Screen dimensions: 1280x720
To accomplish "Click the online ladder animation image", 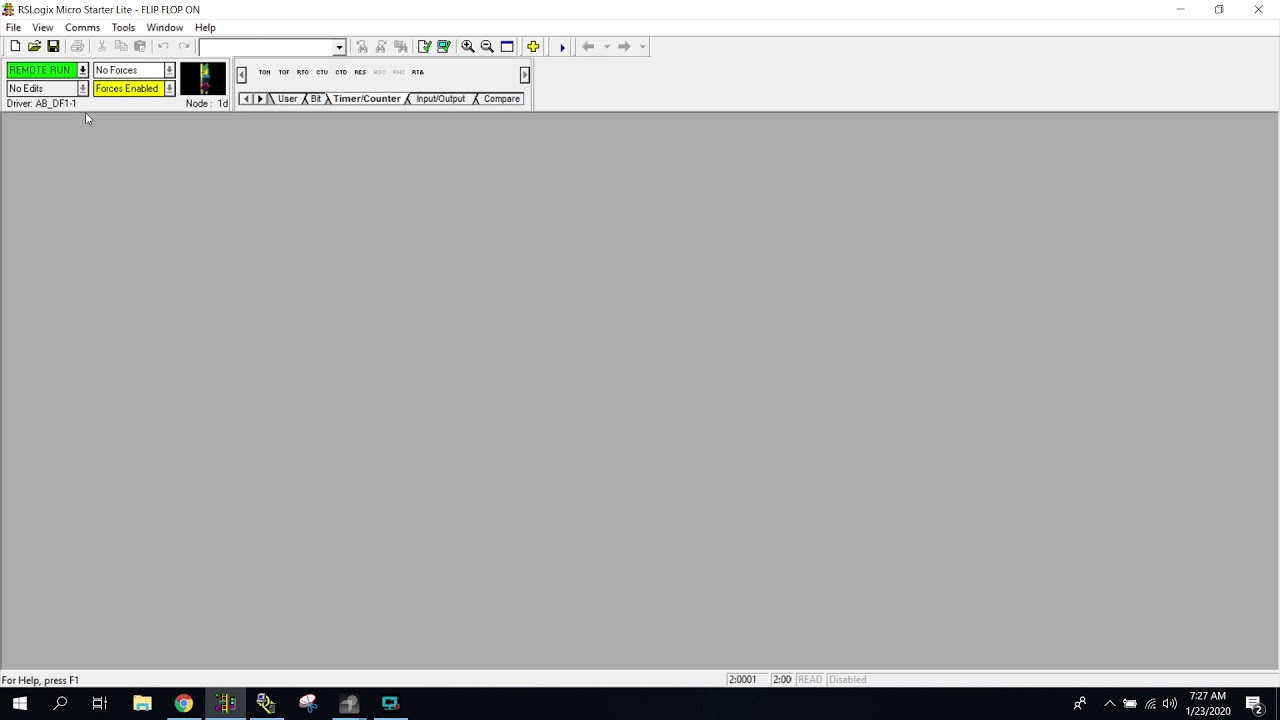I will [x=204, y=78].
